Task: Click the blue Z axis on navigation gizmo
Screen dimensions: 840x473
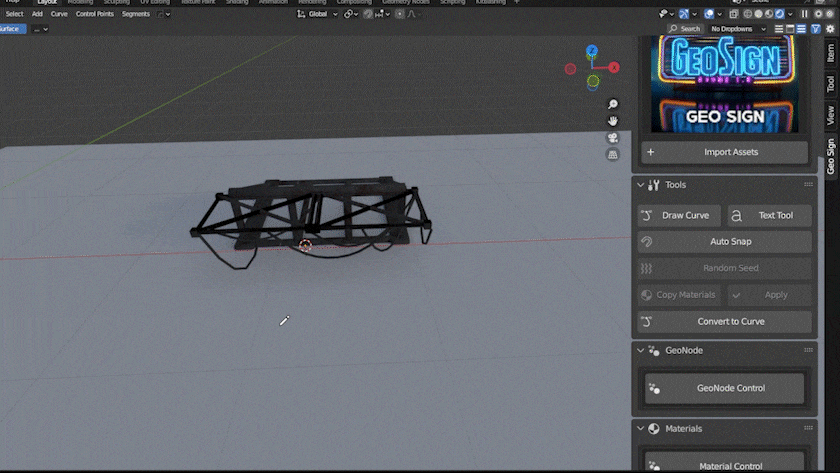Action: pos(592,50)
